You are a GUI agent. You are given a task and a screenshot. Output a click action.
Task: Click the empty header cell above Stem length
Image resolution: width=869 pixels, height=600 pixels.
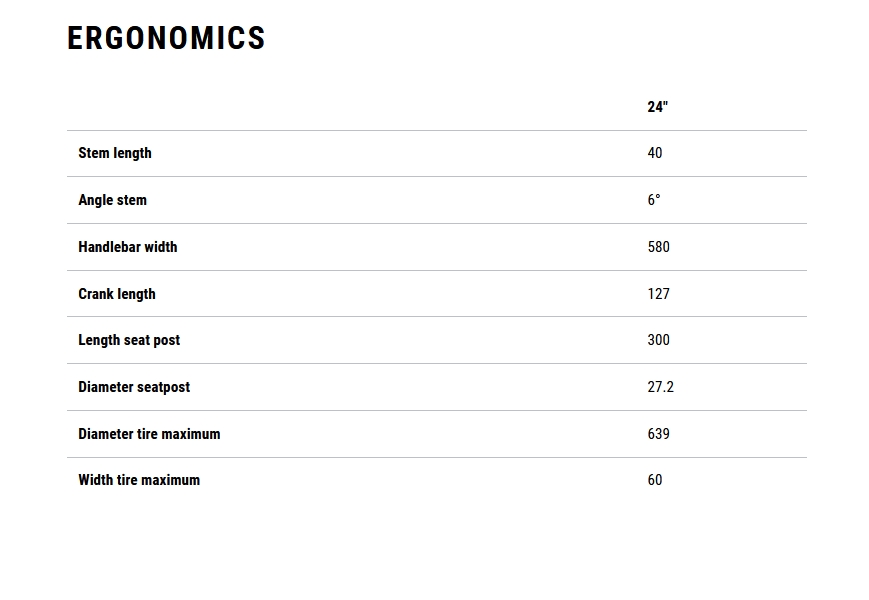click(300, 107)
